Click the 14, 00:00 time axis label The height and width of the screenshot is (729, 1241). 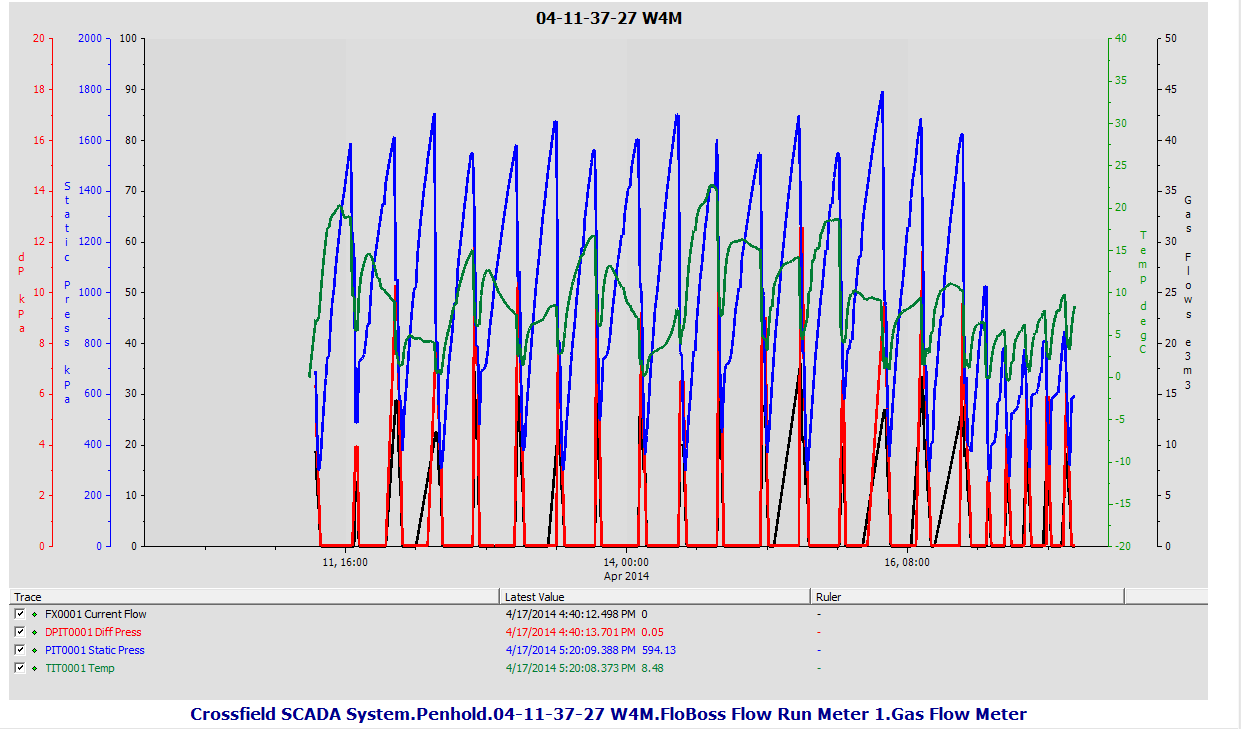627,562
